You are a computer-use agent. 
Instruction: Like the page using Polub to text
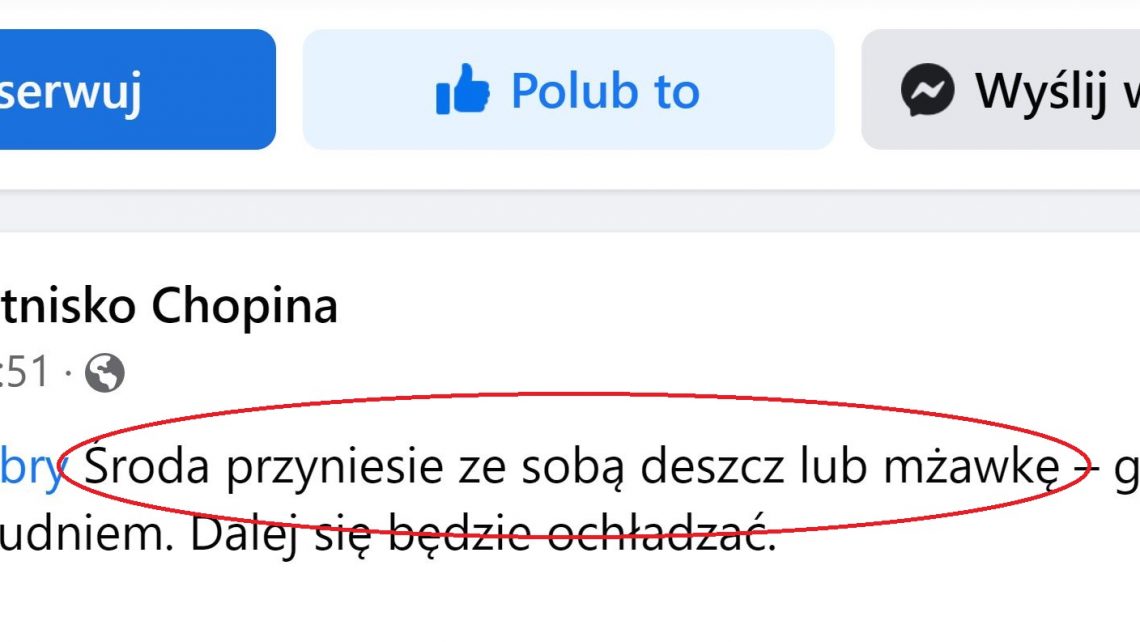[x=605, y=91]
